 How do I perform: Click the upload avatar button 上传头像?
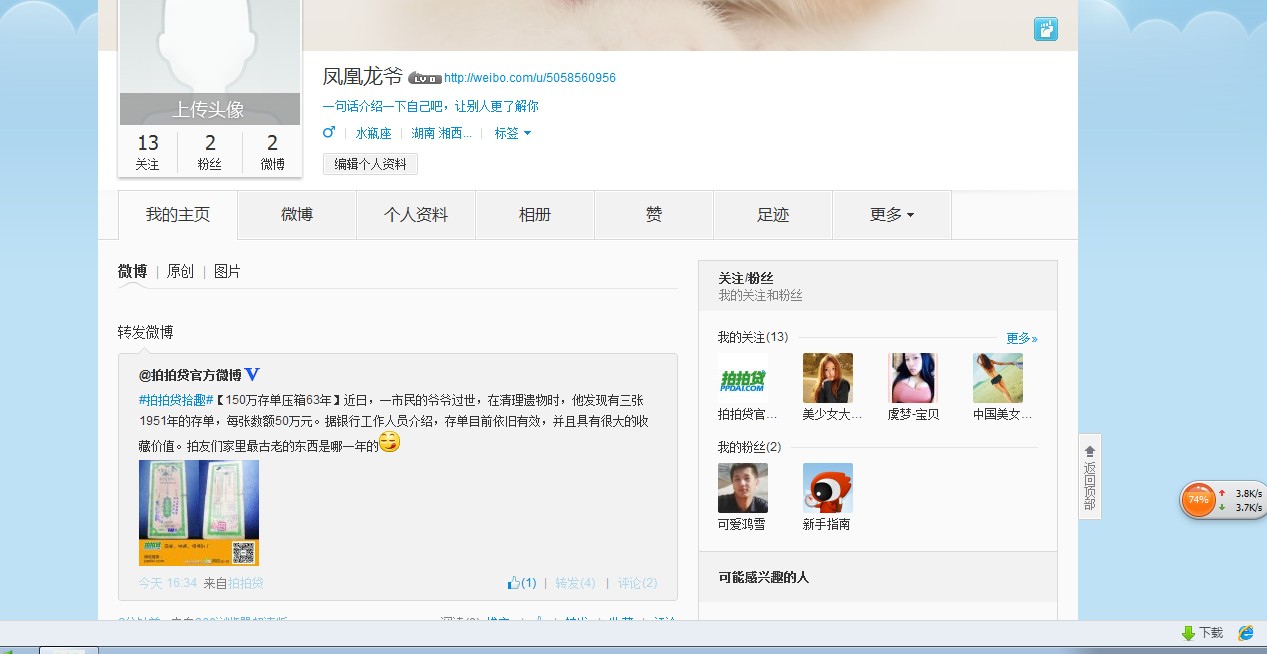click(209, 109)
